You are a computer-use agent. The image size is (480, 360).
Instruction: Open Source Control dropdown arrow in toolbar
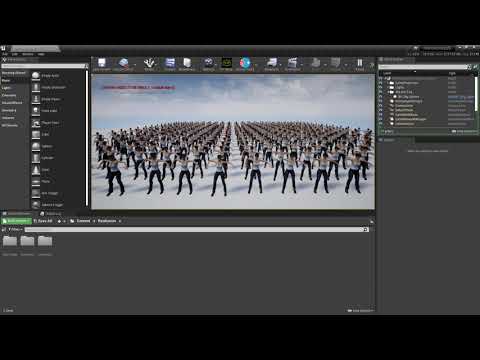pyautogui.click(x=135, y=64)
